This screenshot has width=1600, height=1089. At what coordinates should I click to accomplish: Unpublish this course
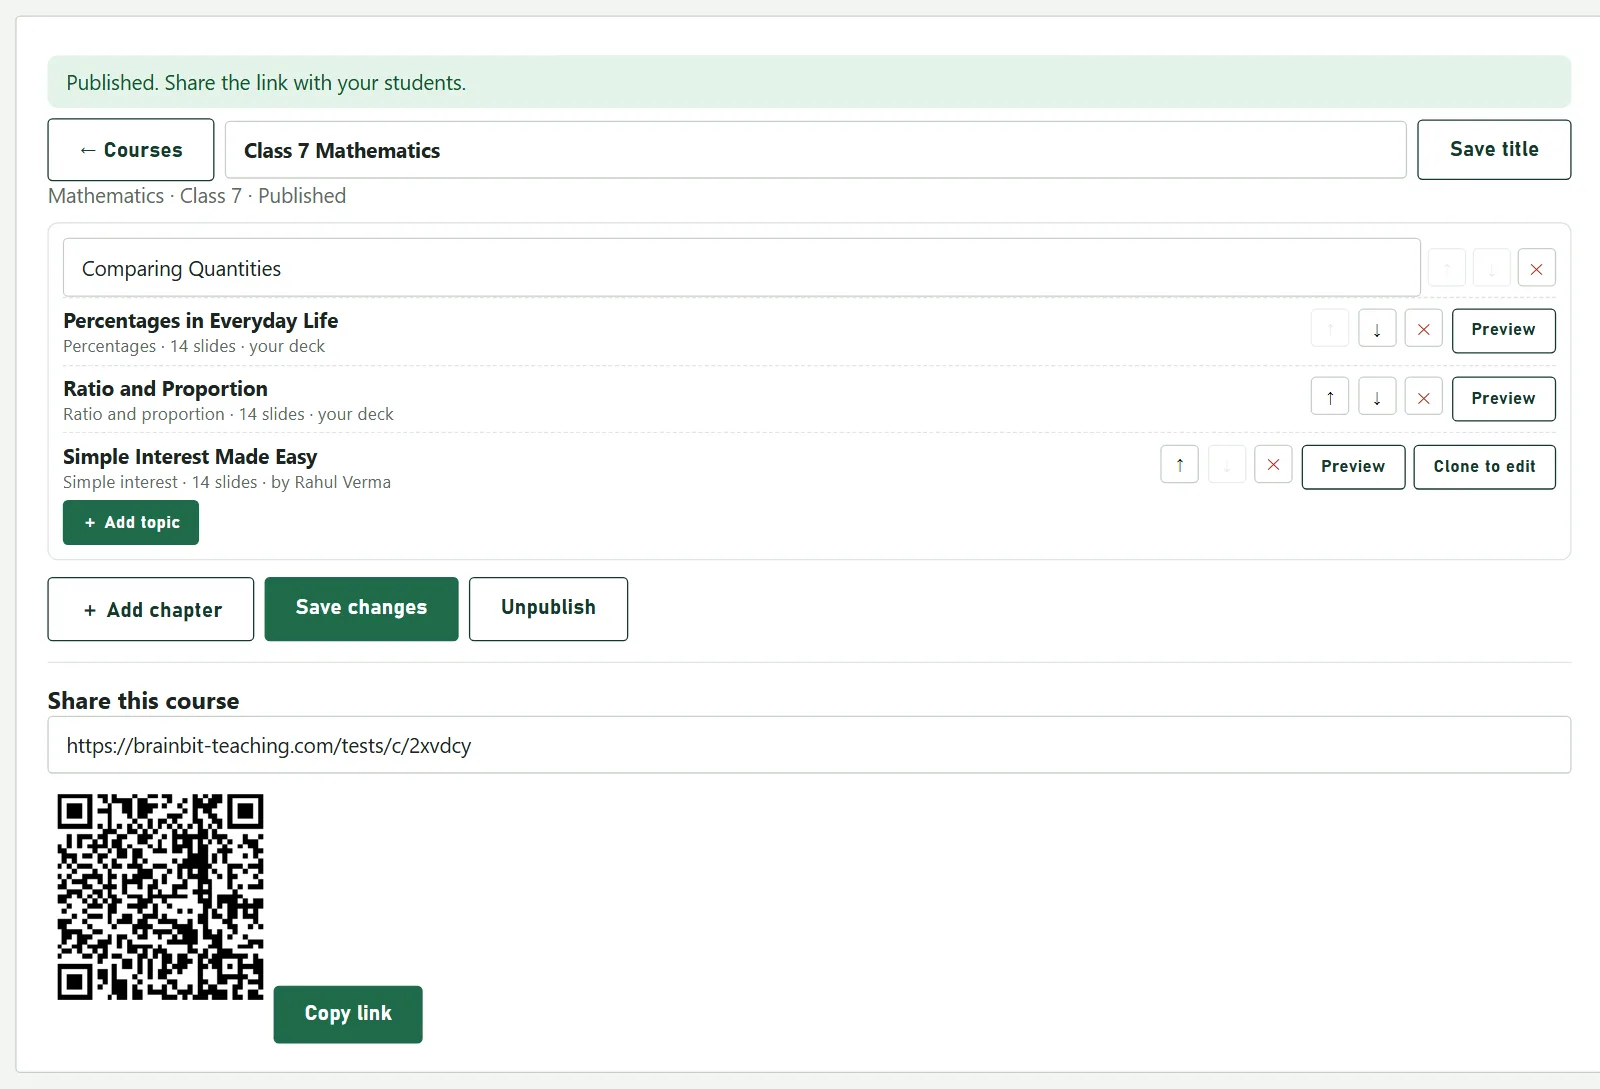[x=548, y=608]
